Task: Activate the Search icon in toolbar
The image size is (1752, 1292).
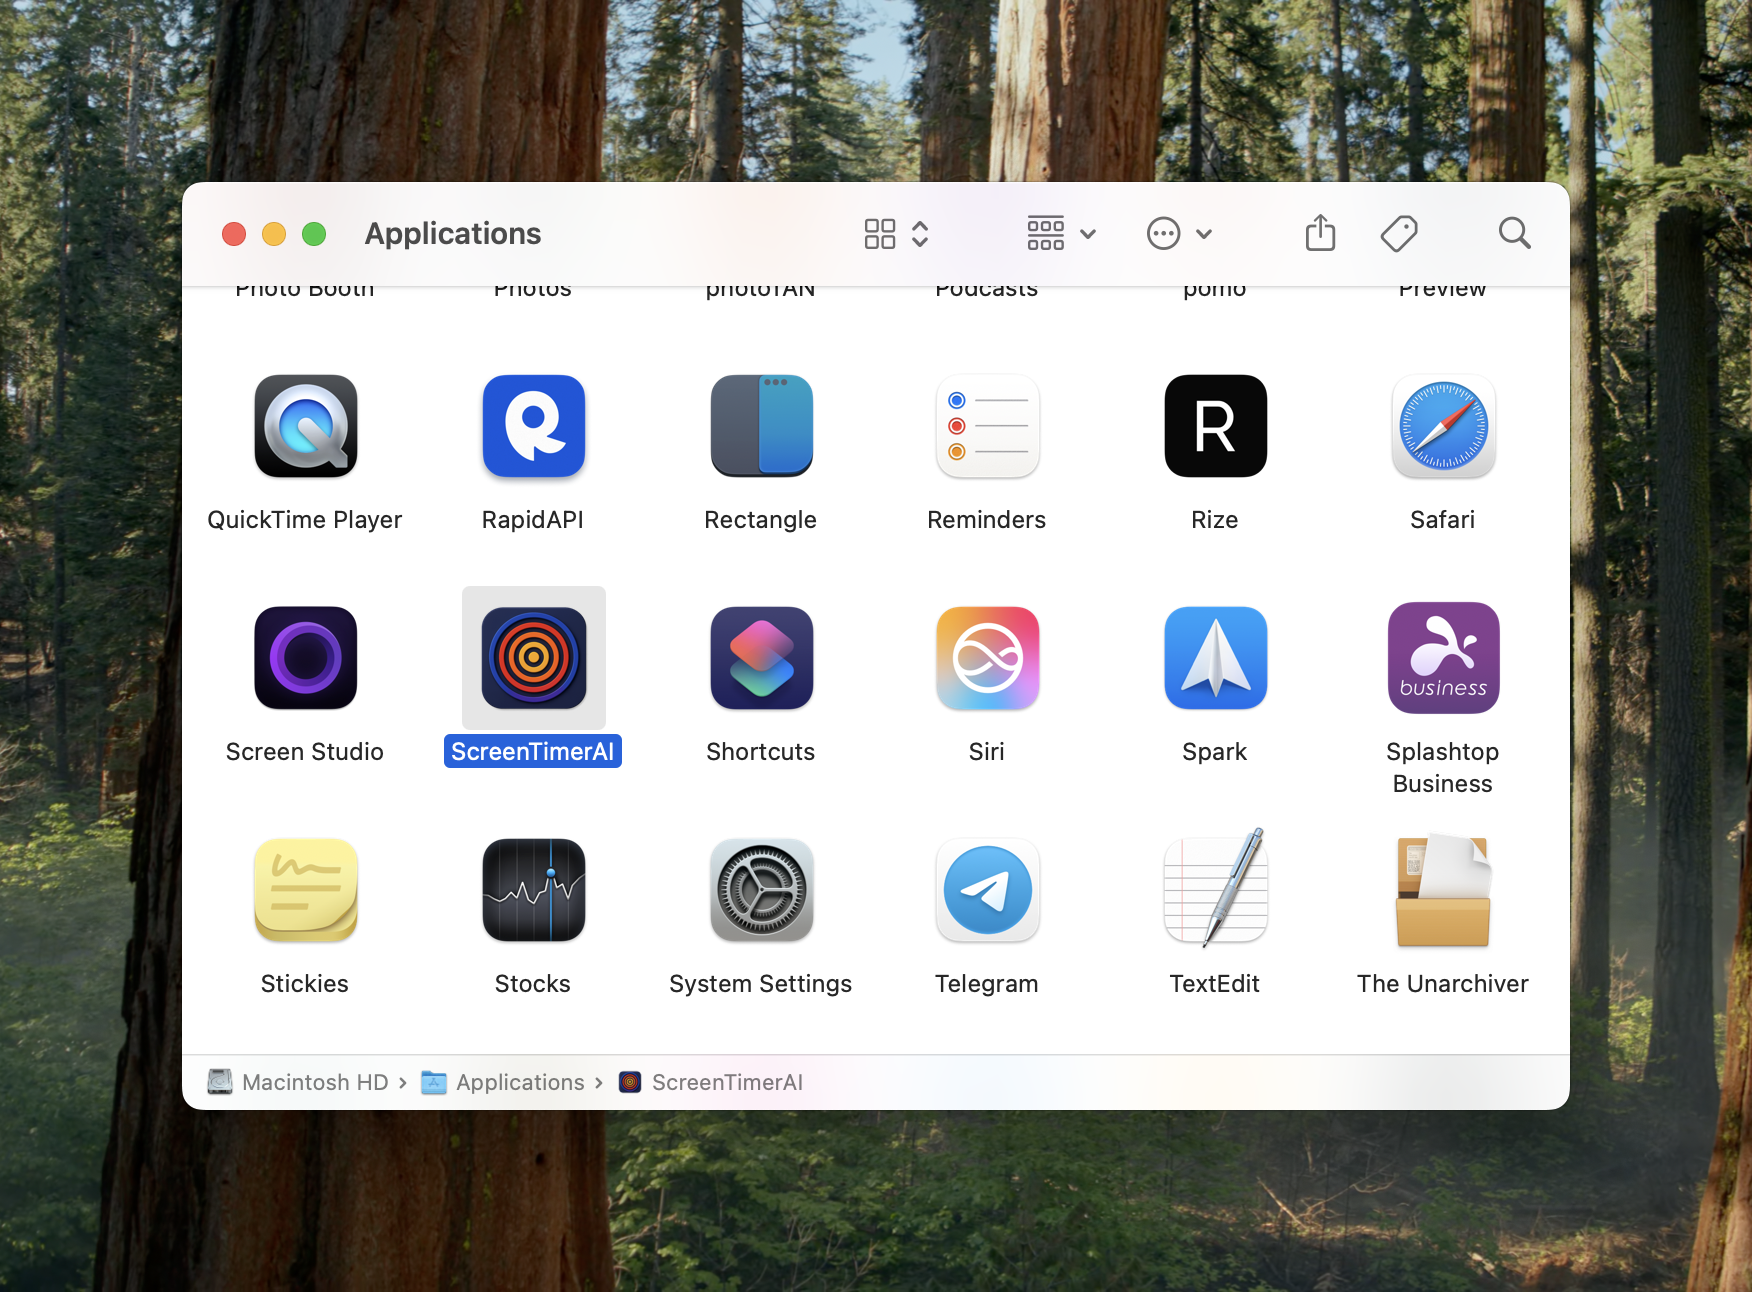Action: point(1514,232)
